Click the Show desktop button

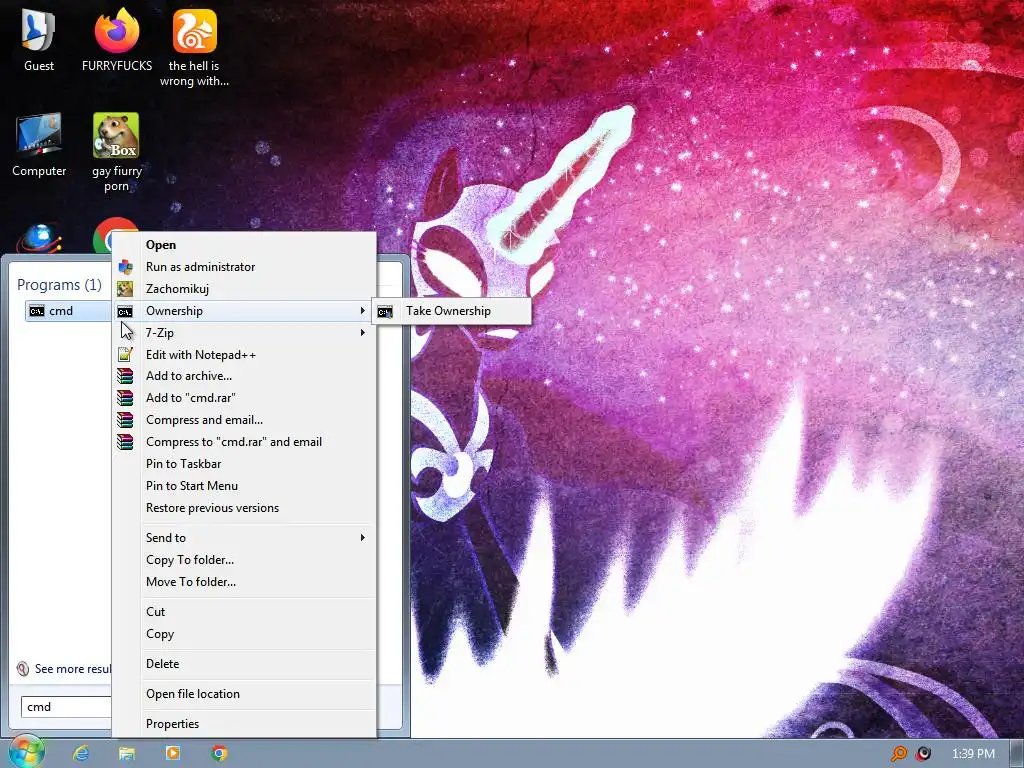[x=1017, y=754]
